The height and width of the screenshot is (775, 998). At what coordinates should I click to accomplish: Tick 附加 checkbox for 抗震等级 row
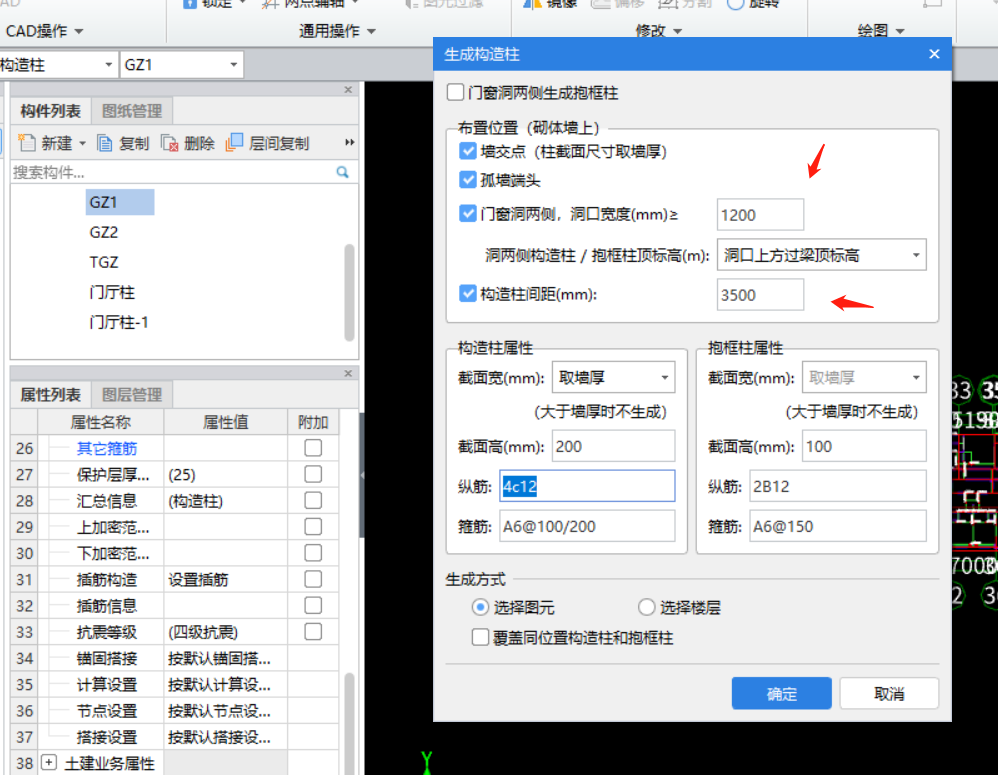point(313,632)
